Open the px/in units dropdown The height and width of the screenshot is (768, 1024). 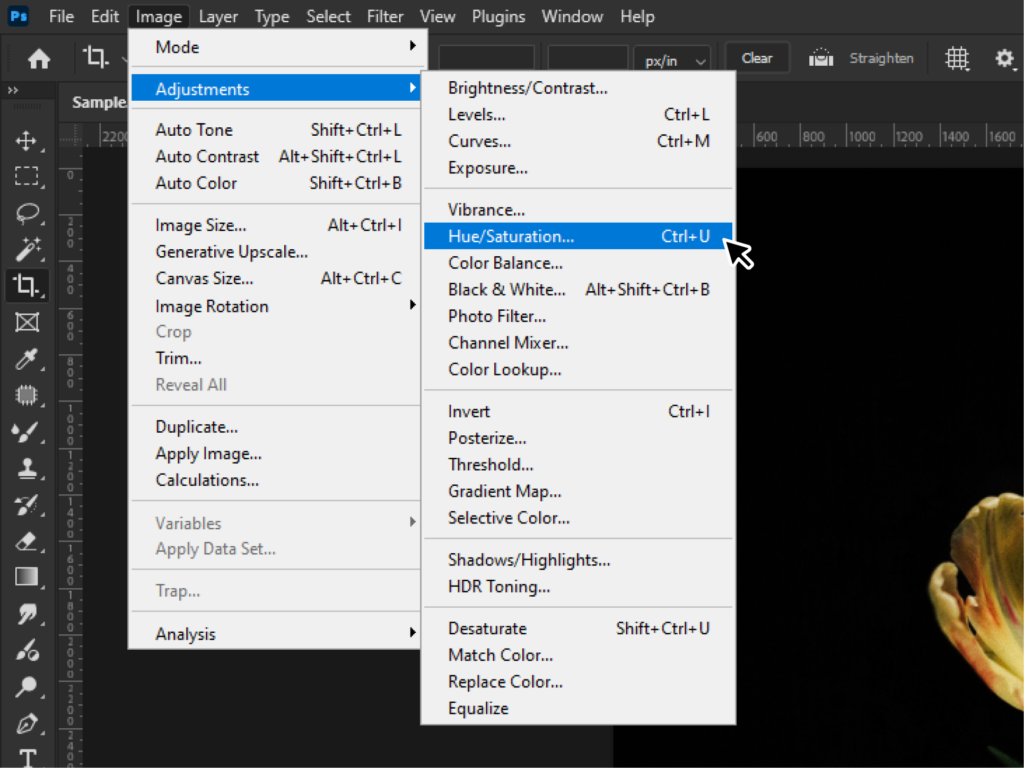(x=671, y=59)
